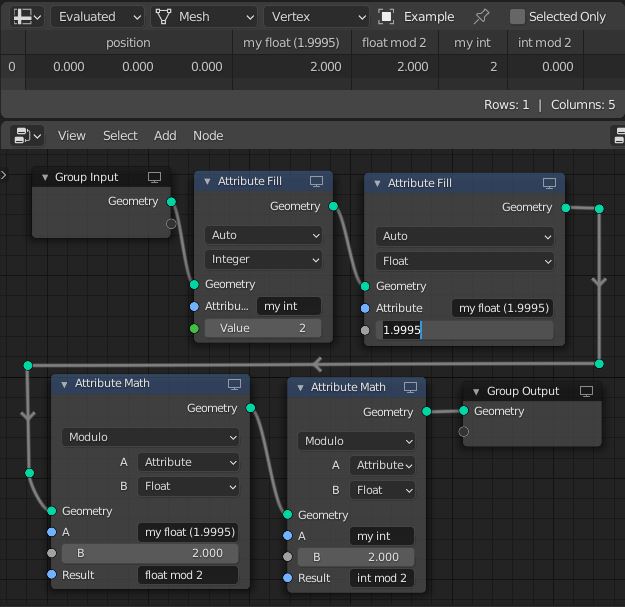Open the Mesh component dropdown
This screenshot has width=625, height=607.
204,17
